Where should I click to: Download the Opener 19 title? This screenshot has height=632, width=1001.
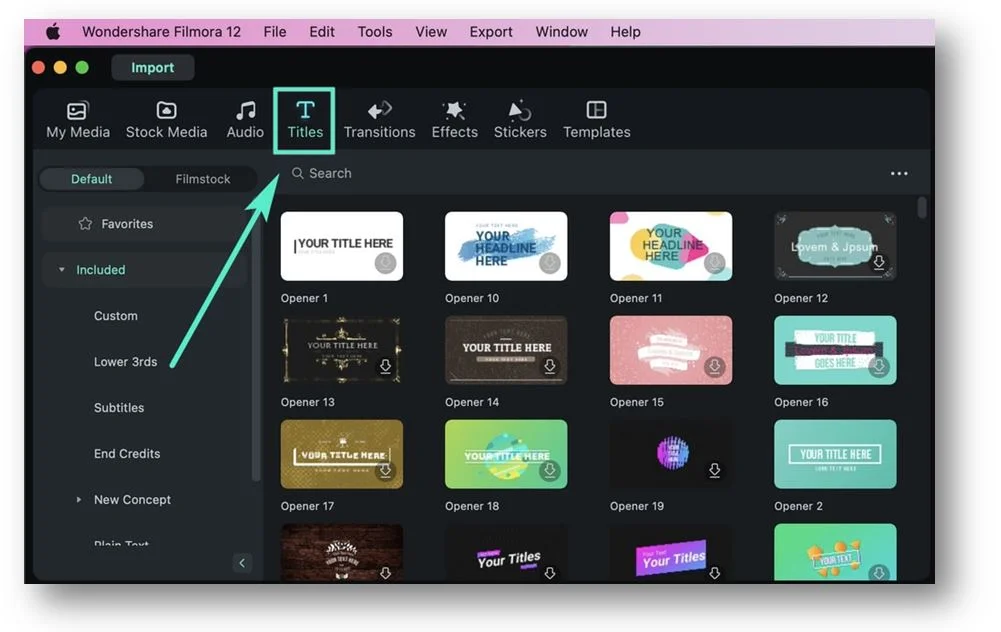[x=714, y=470]
